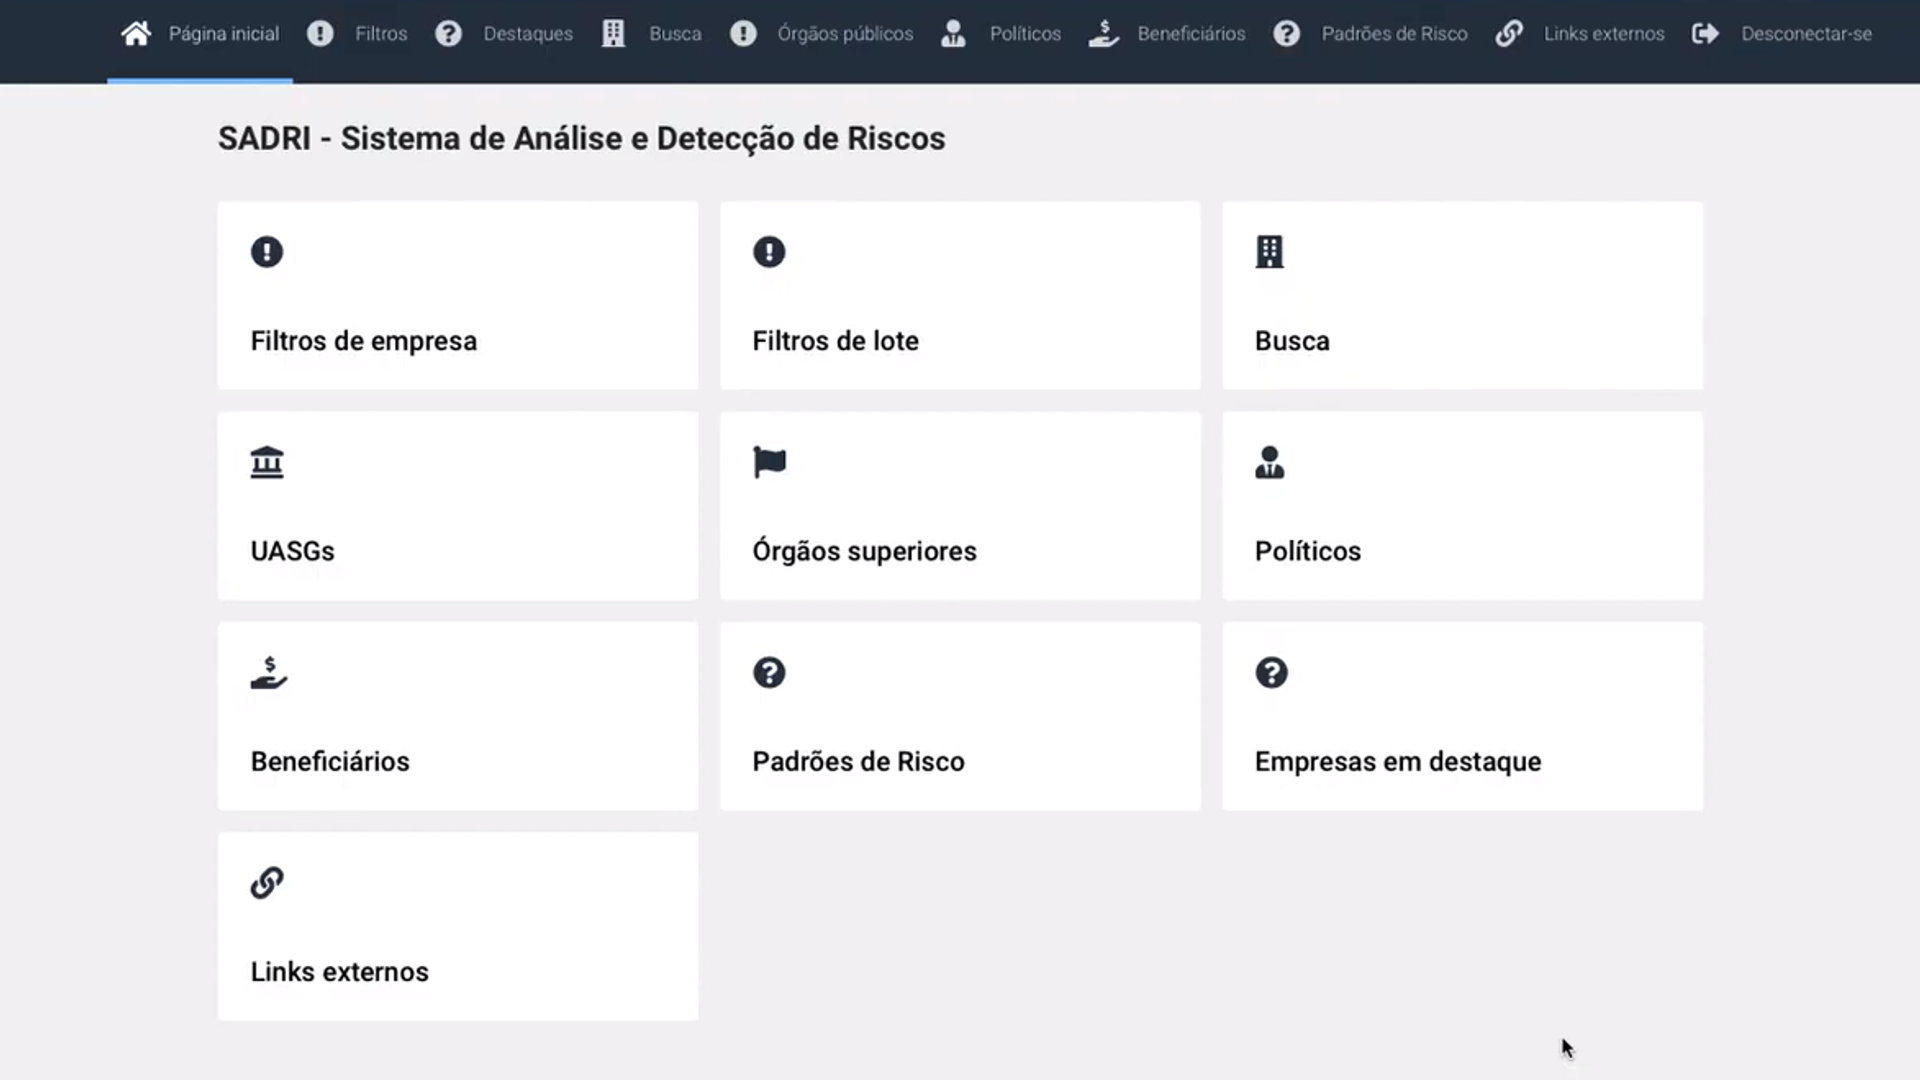Click the Busca building icon in navbar
This screenshot has height=1080, width=1920.
point(613,33)
